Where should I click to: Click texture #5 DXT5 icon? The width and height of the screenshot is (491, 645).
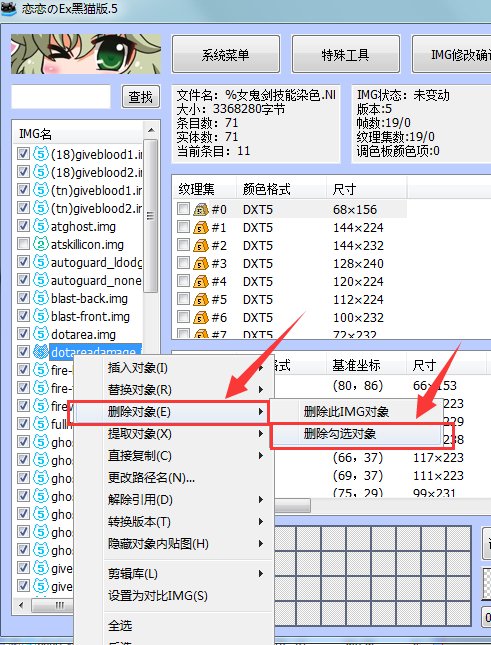[x=201, y=299]
